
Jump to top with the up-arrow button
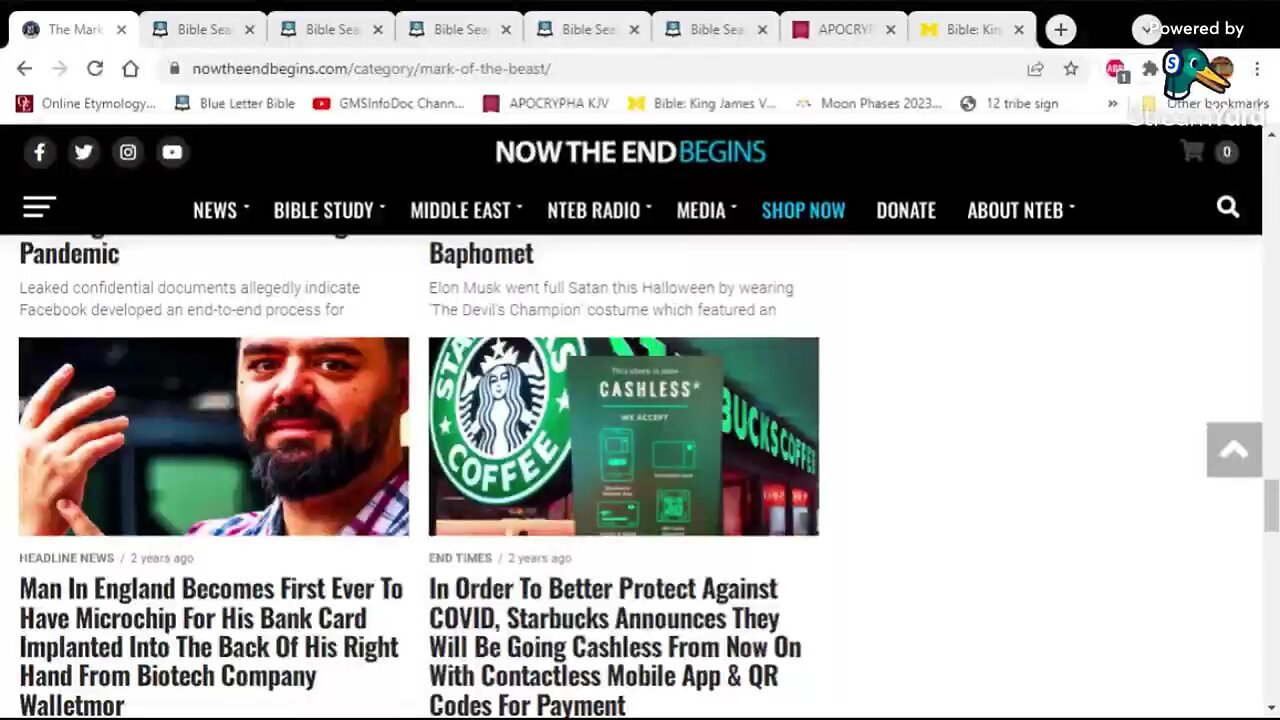point(1234,450)
